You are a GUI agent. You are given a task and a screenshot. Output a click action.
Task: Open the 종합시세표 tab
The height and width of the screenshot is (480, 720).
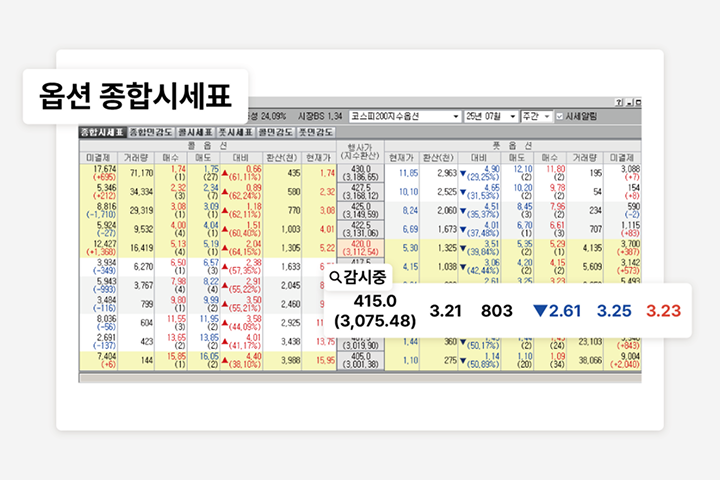coord(102,131)
